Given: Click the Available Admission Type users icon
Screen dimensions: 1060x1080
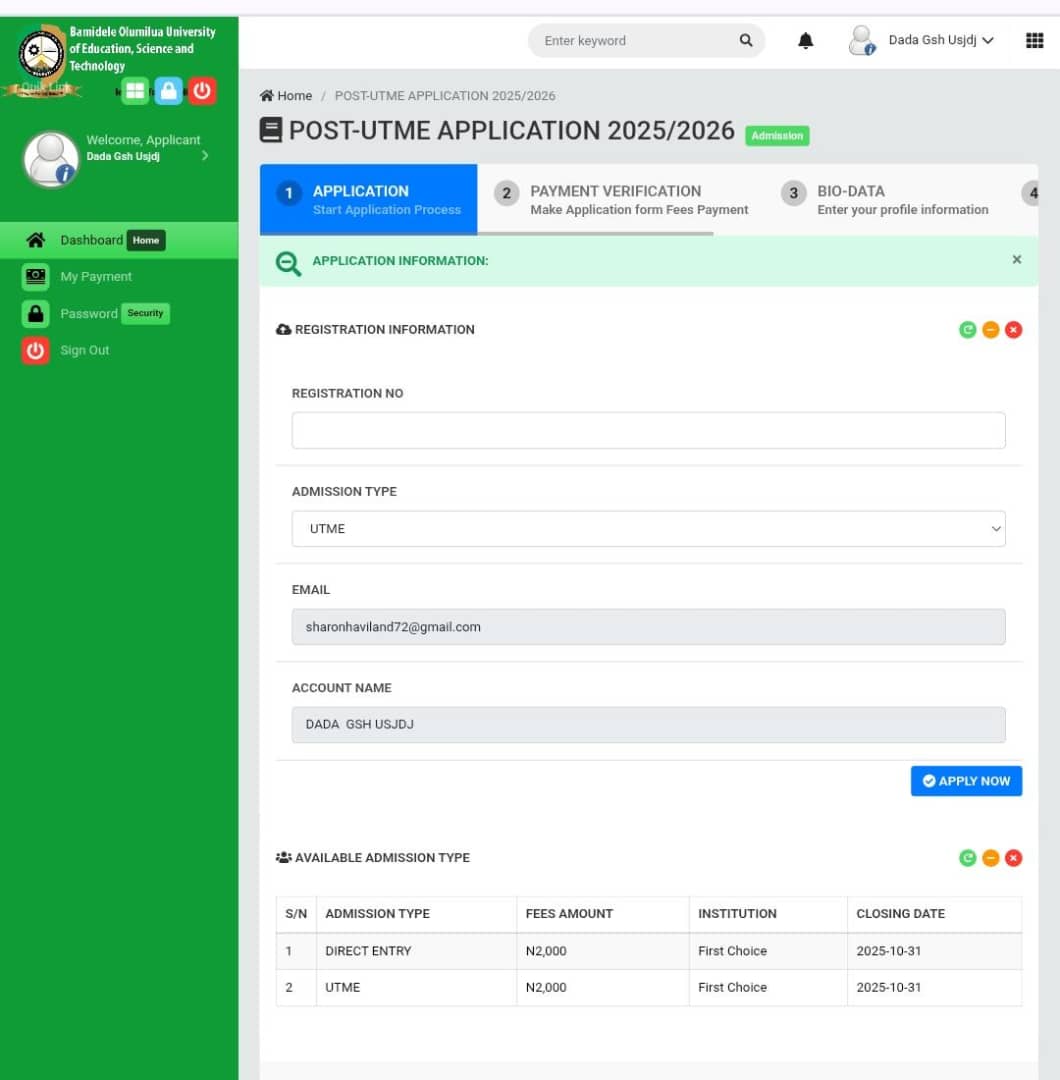Looking at the screenshot, I should click(283, 858).
